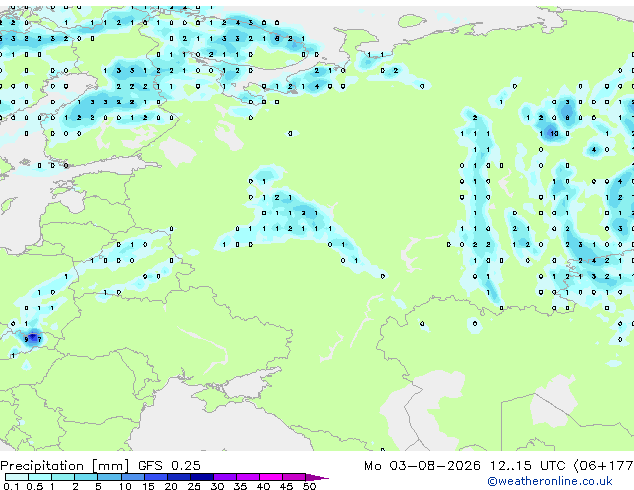The image size is (634, 490).
Task: Click the legend label '25'
Action: point(194,486)
